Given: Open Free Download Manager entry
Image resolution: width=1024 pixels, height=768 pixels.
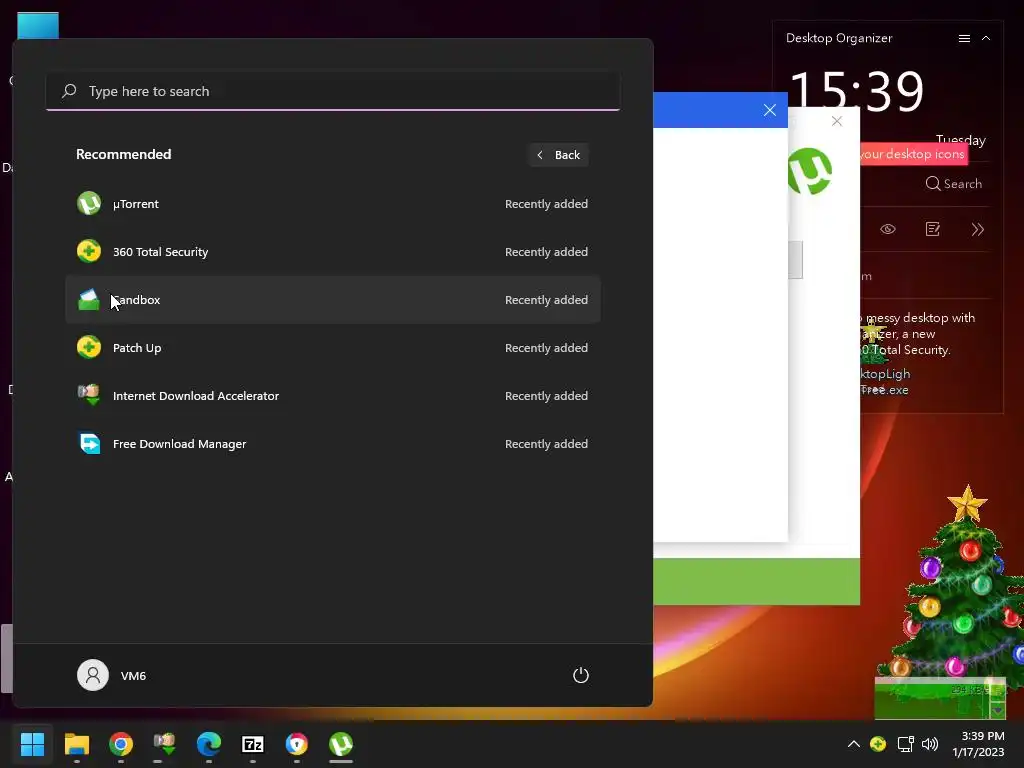Looking at the screenshot, I should pyautogui.click(x=332, y=444).
